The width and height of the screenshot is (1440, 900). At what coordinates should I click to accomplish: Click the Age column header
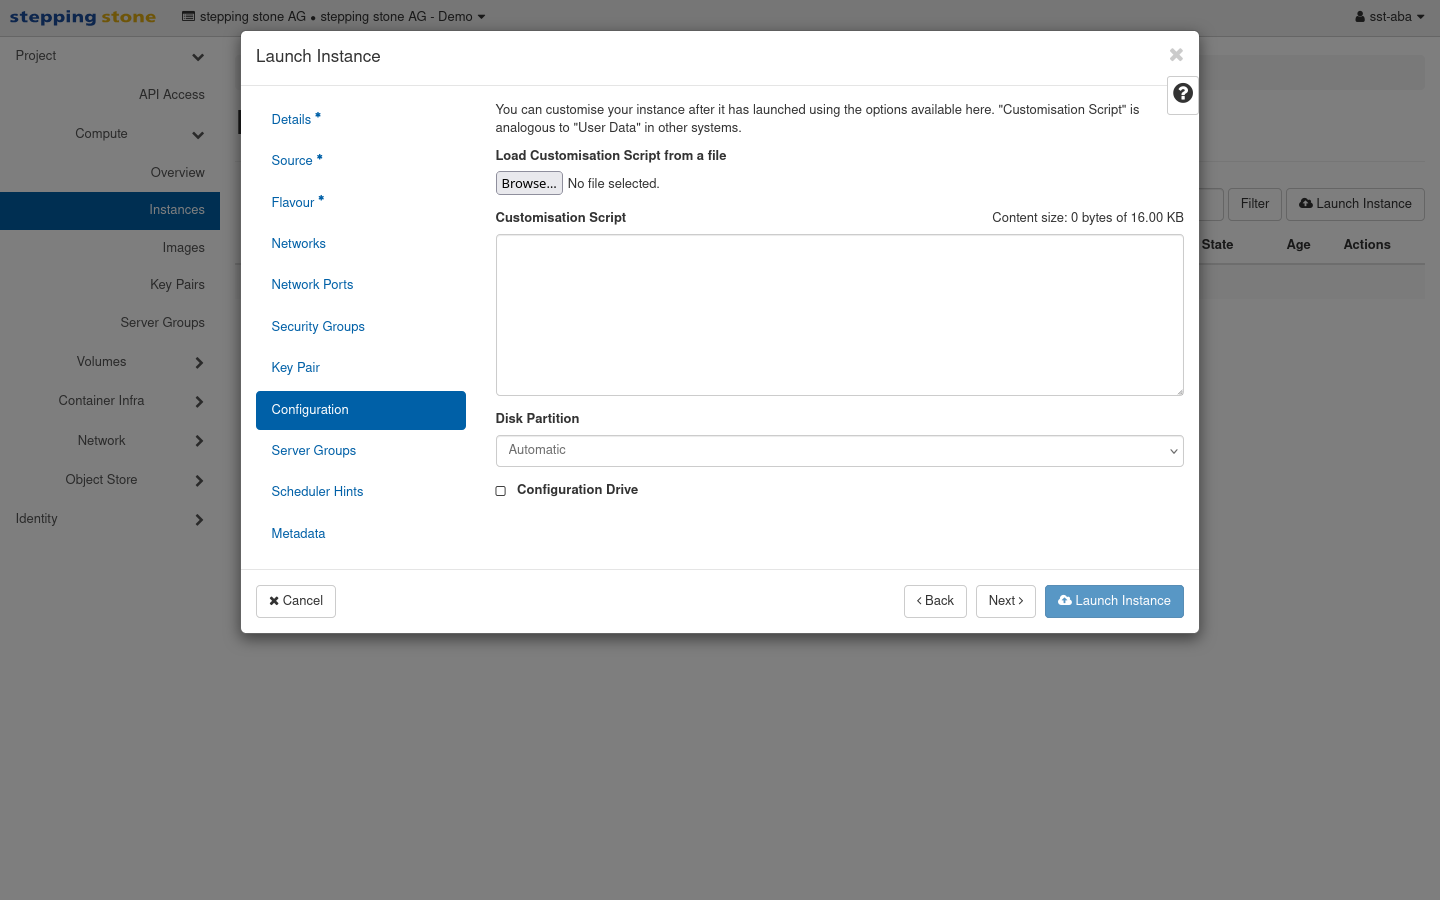pyautogui.click(x=1298, y=244)
